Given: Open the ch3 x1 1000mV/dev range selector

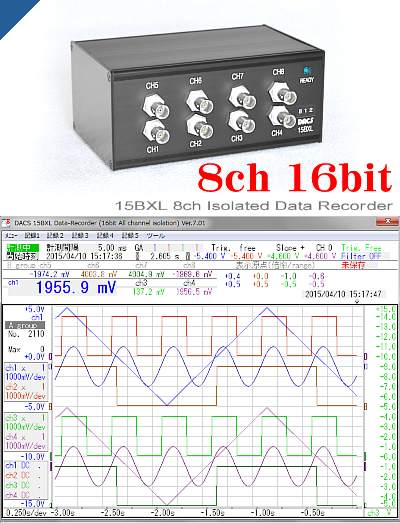Looking at the screenshot, I should [x=25, y=422].
